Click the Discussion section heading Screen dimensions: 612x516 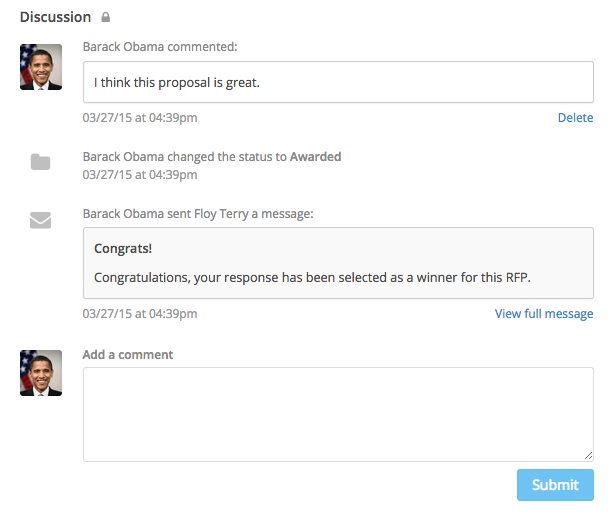tap(55, 17)
